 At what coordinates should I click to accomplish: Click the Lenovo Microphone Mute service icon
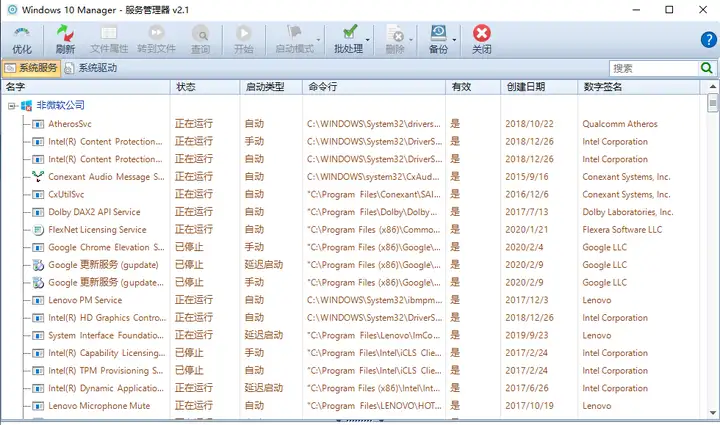pyautogui.click(x=38, y=406)
